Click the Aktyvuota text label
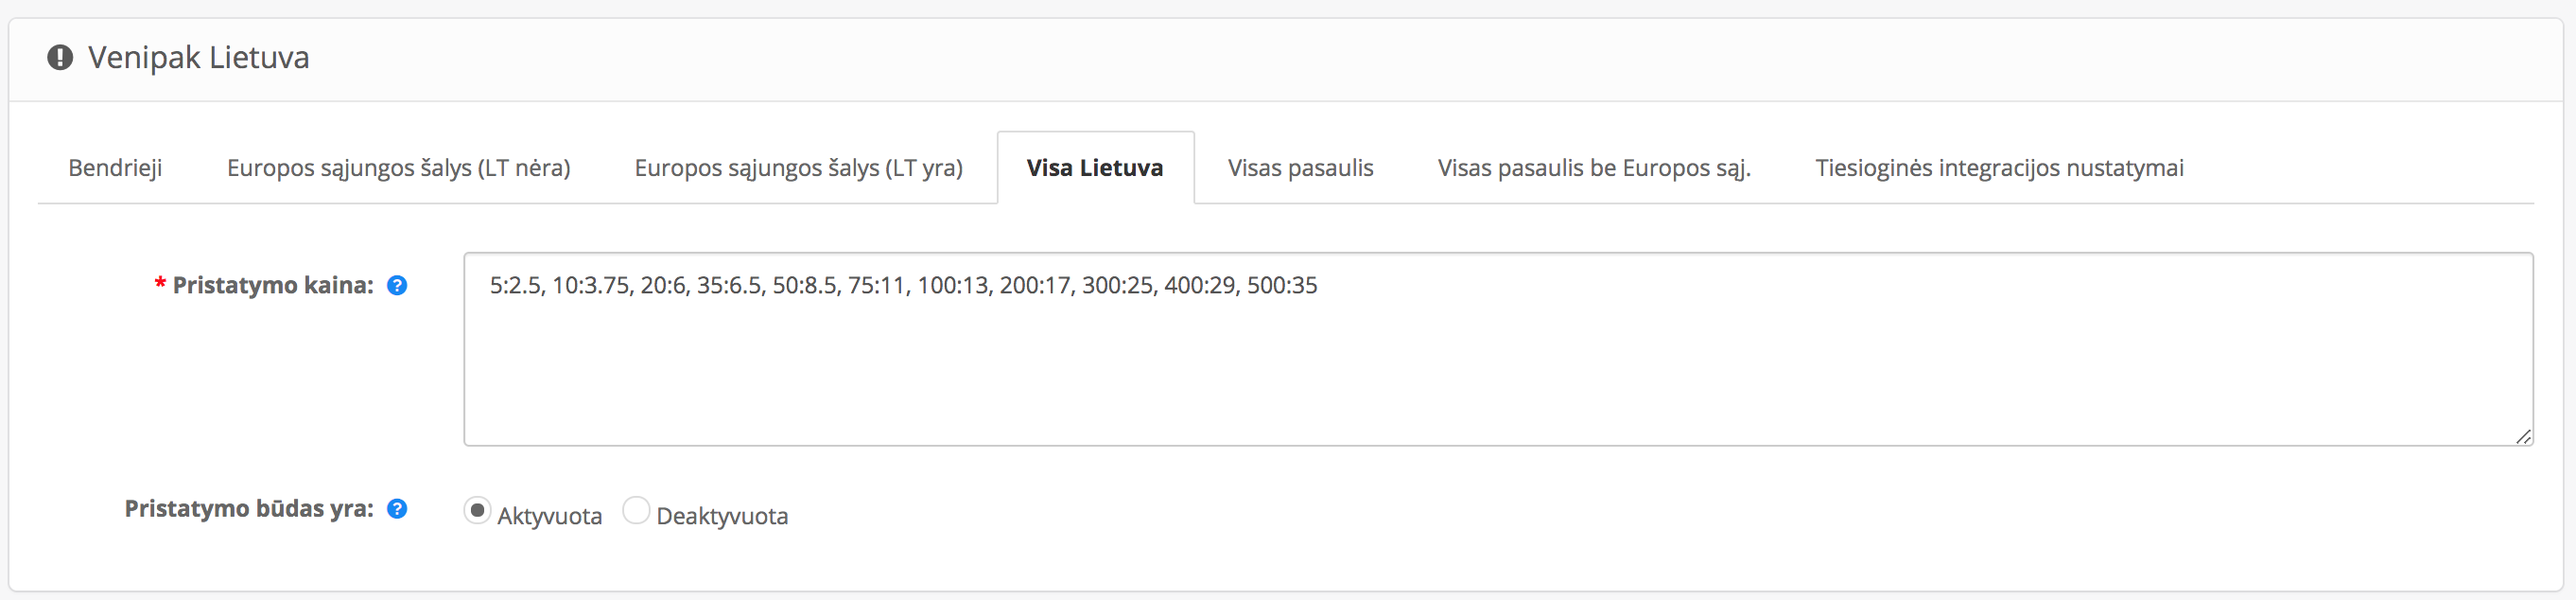The image size is (2576, 600). click(x=550, y=516)
